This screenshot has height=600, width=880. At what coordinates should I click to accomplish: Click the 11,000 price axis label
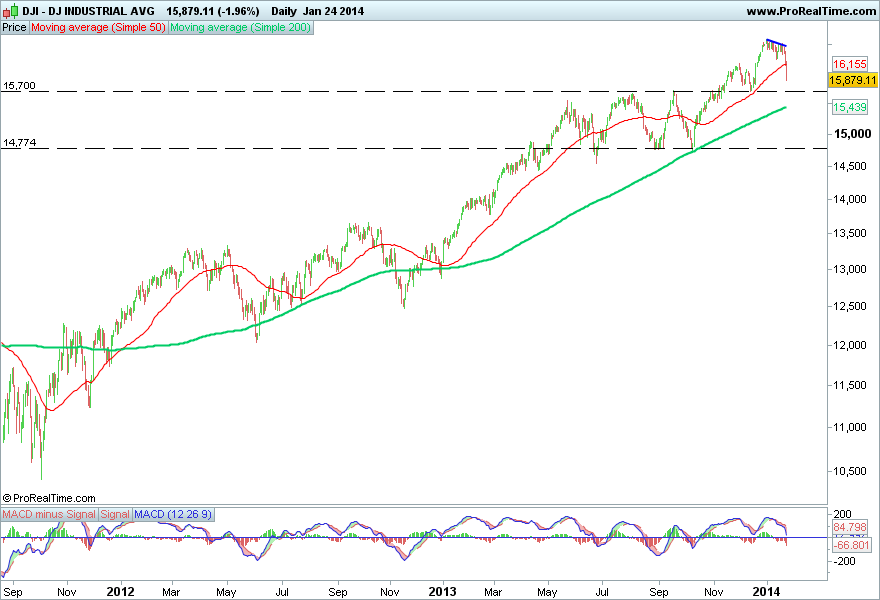[x=850, y=427]
